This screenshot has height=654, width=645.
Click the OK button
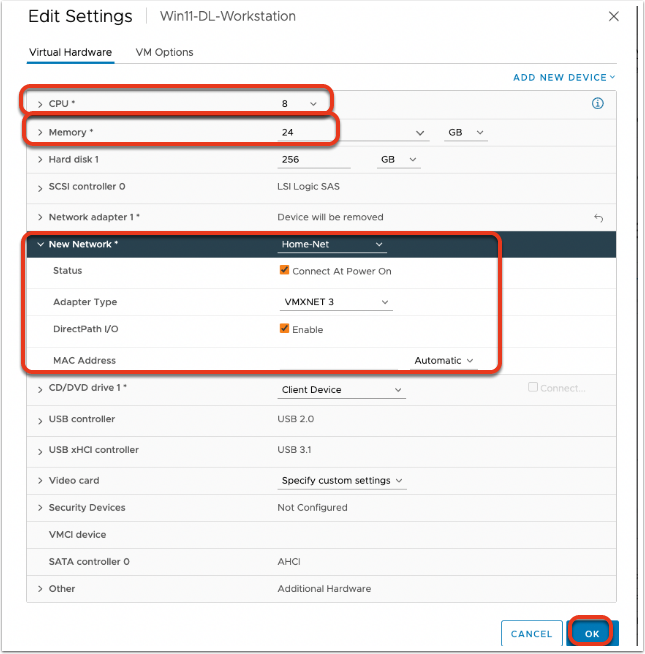coord(593,633)
